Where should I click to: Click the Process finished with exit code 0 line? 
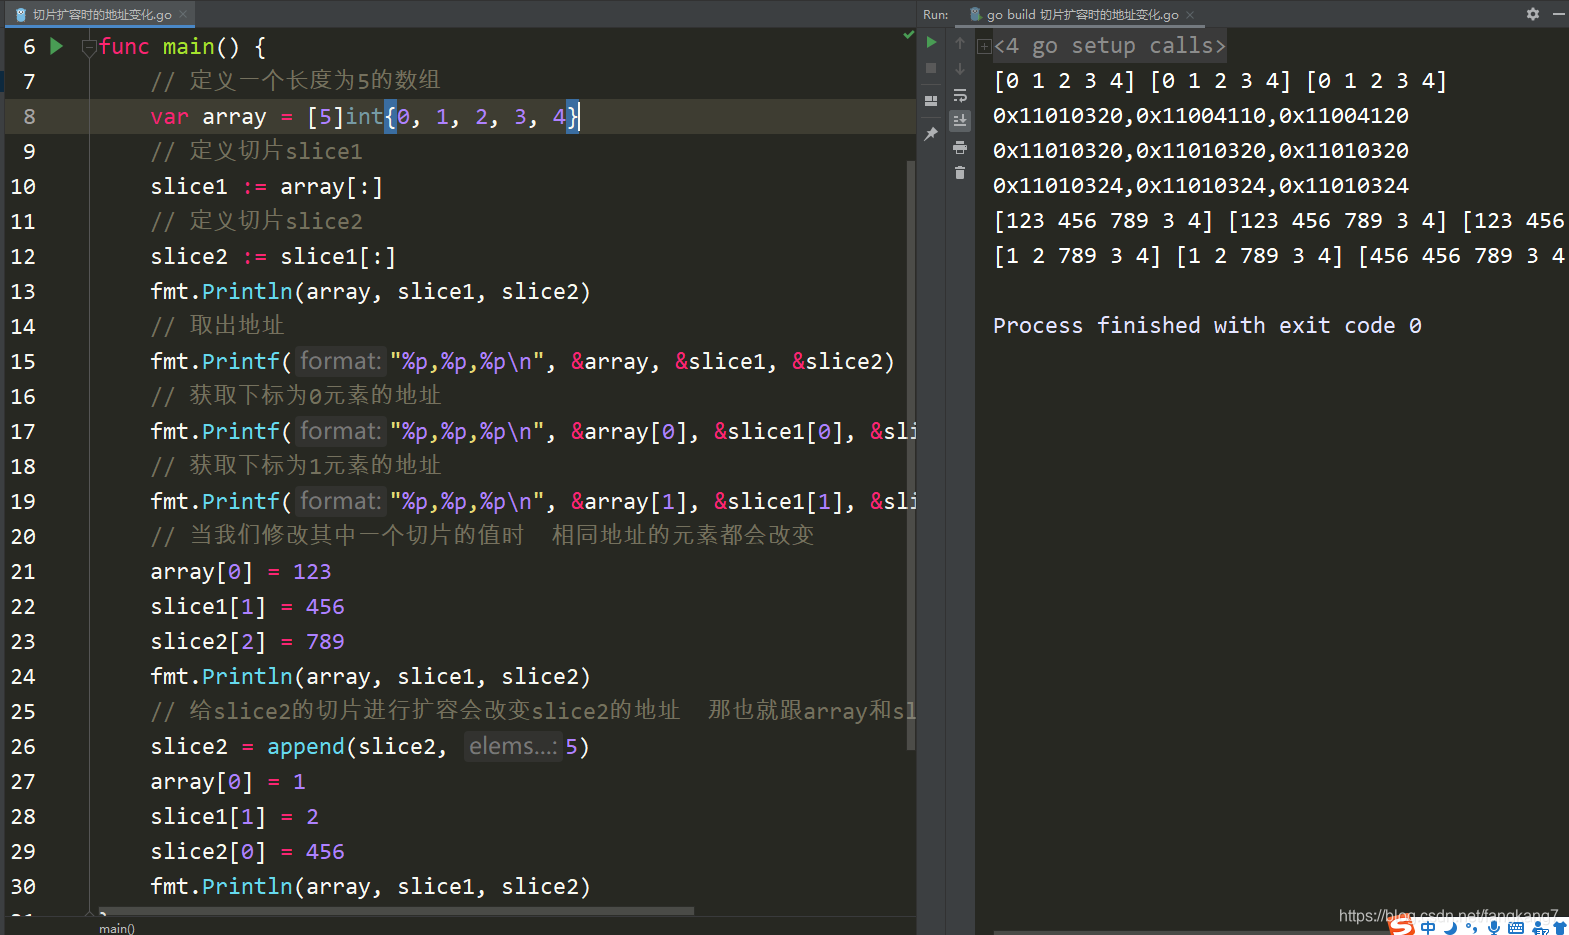[1207, 326]
